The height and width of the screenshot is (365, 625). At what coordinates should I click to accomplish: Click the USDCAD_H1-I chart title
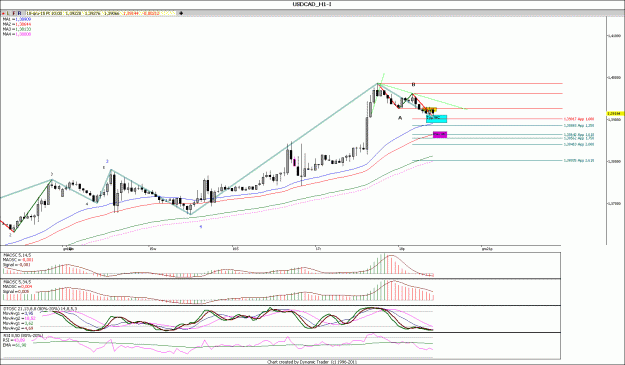[312, 4]
